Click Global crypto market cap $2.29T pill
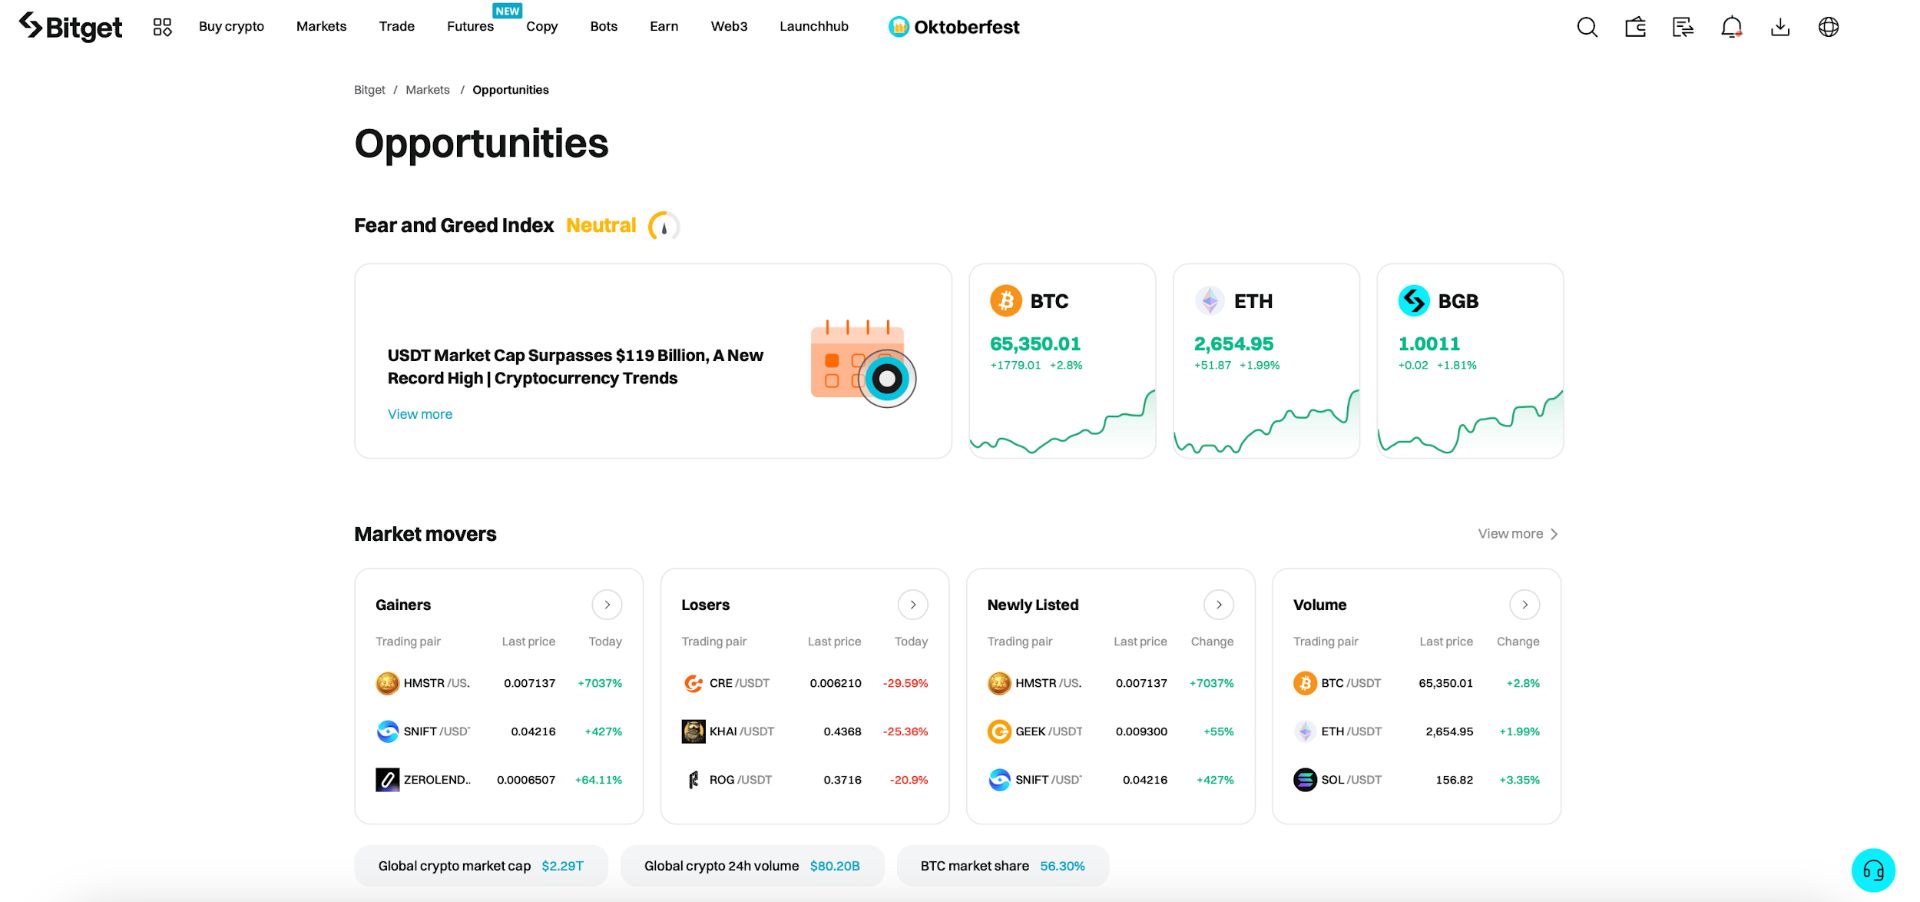 (x=481, y=866)
